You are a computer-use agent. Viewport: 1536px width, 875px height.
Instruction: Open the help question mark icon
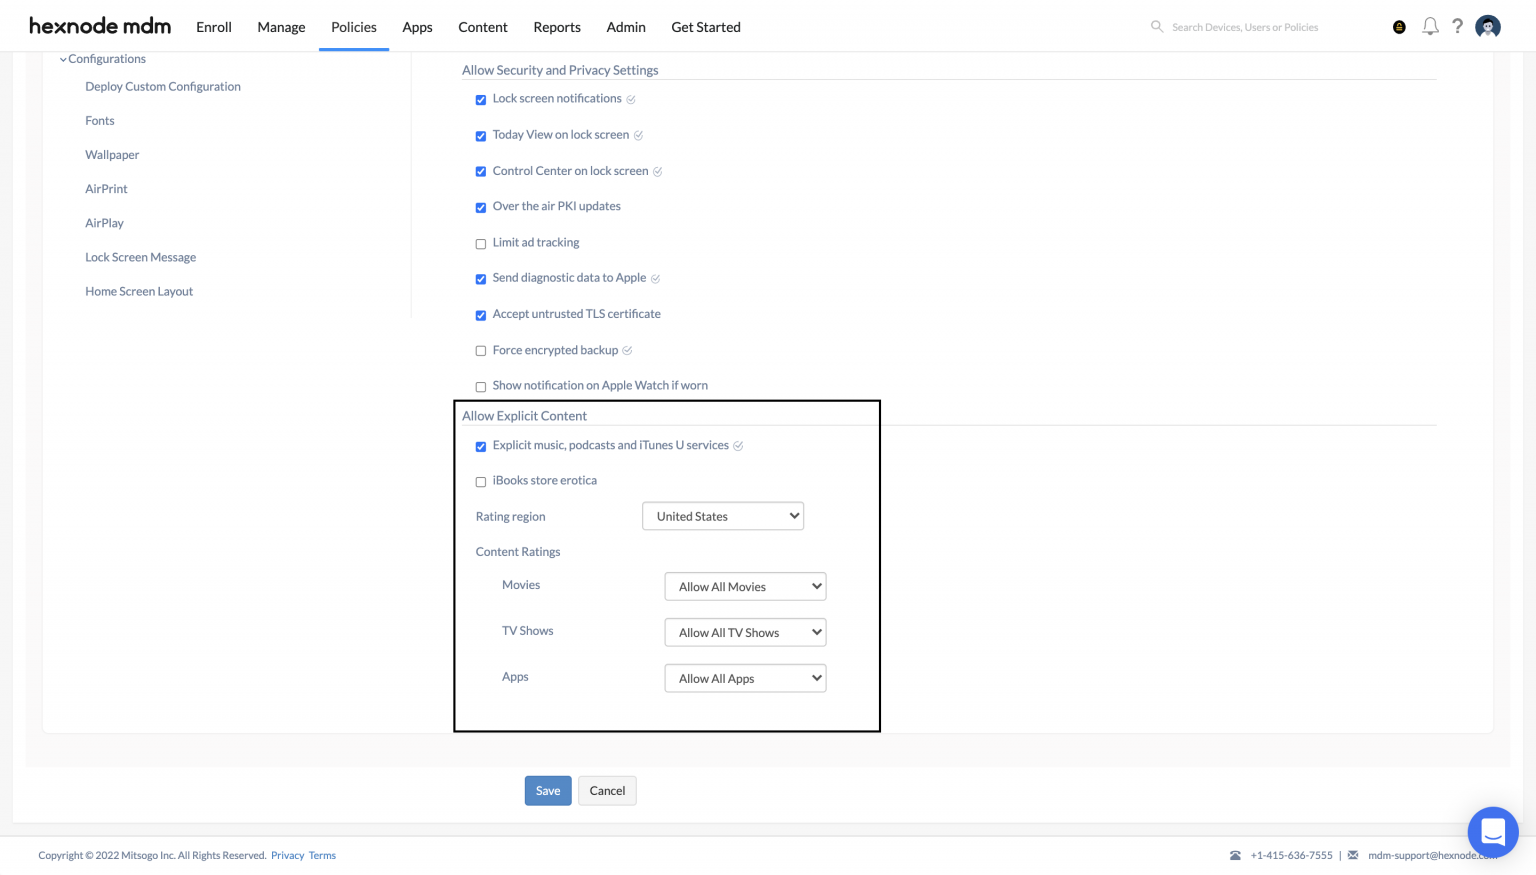click(x=1457, y=27)
